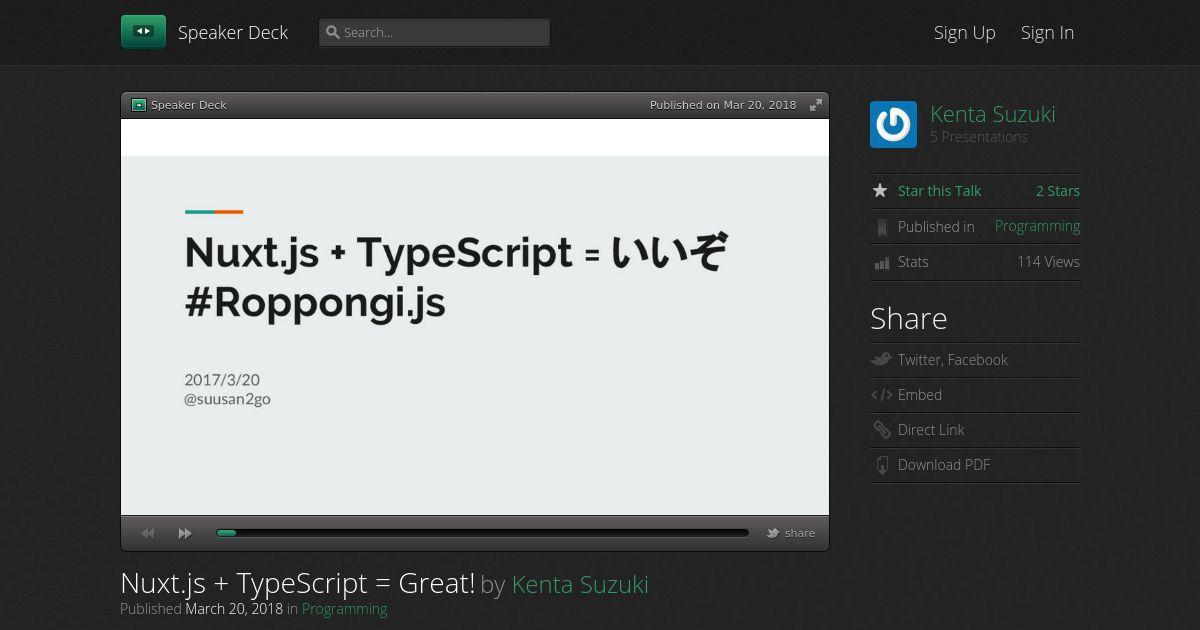
Task: Click the green Speaker Deck logo icon
Action: click(143, 32)
